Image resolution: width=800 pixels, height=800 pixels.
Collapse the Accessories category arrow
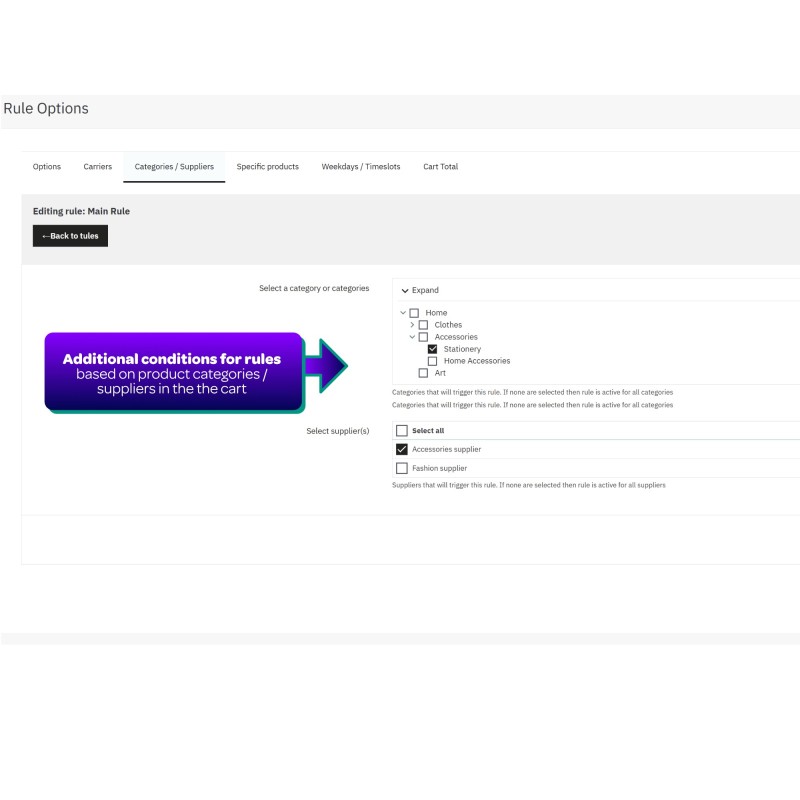412,337
